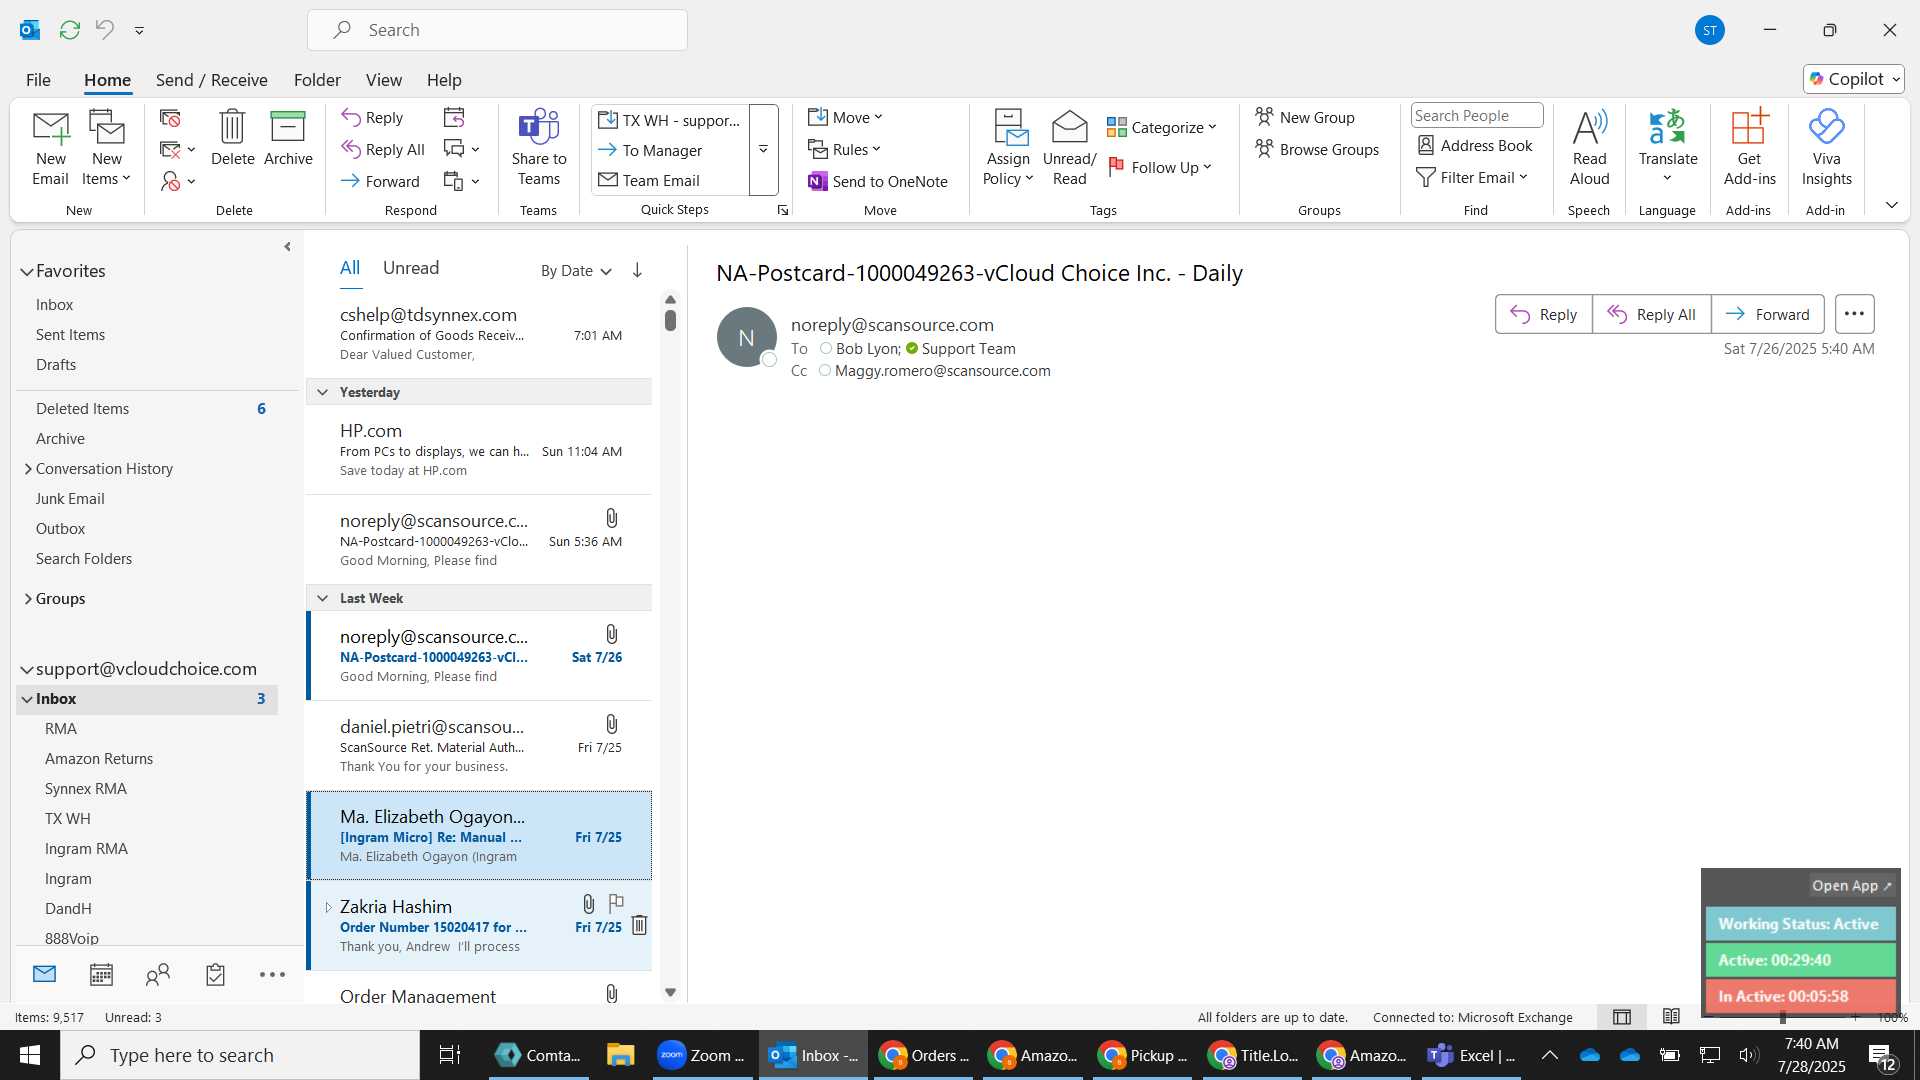This screenshot has height=1080, width=1920.
Task: Reply with a Meeting icon
Action: point(454,118)
